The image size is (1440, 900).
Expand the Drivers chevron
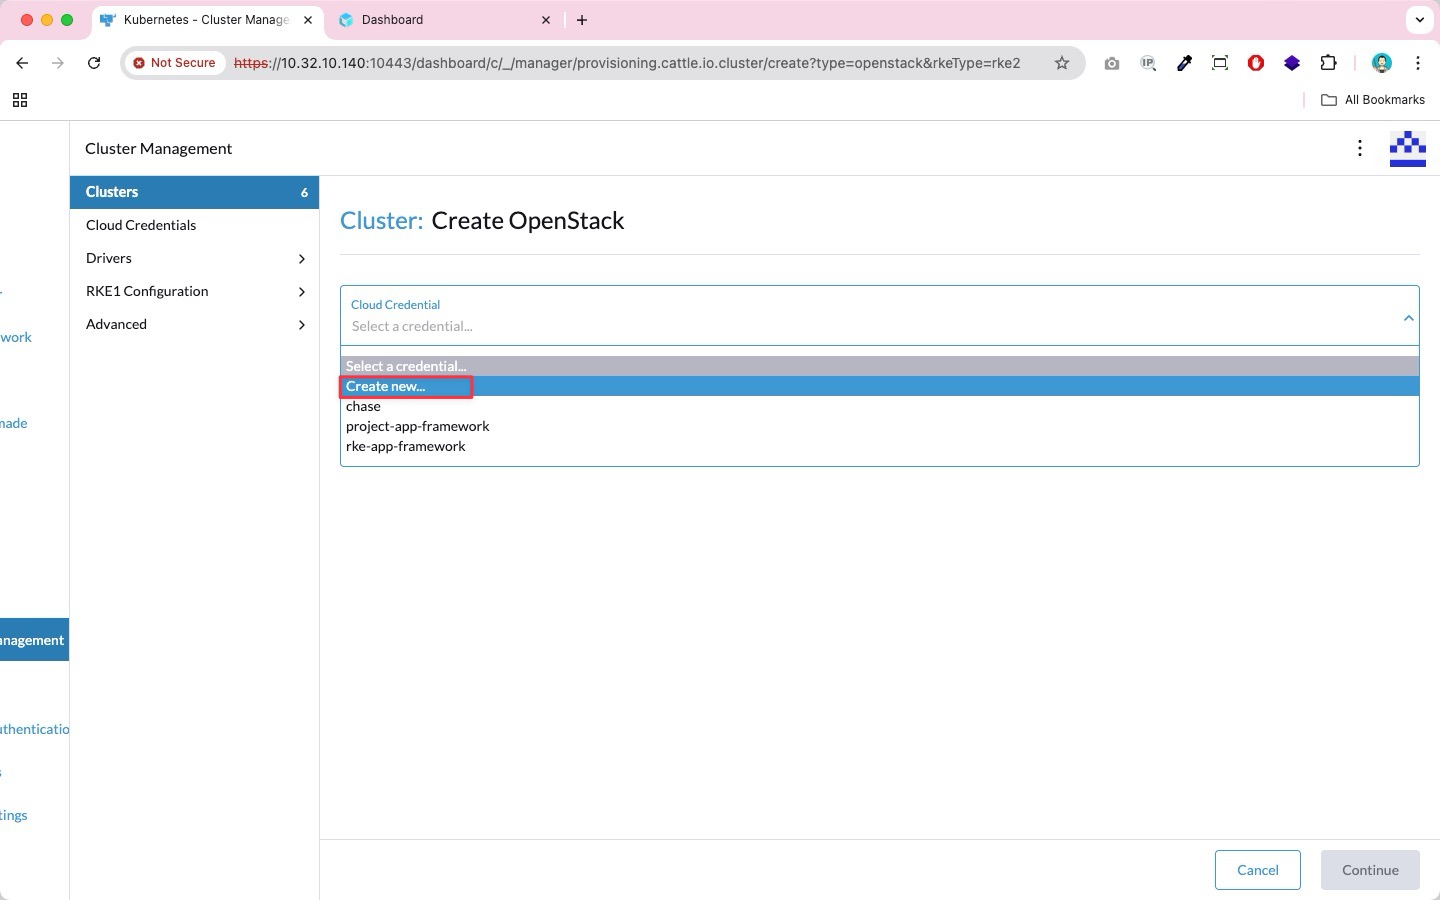[x=302, y=259]
